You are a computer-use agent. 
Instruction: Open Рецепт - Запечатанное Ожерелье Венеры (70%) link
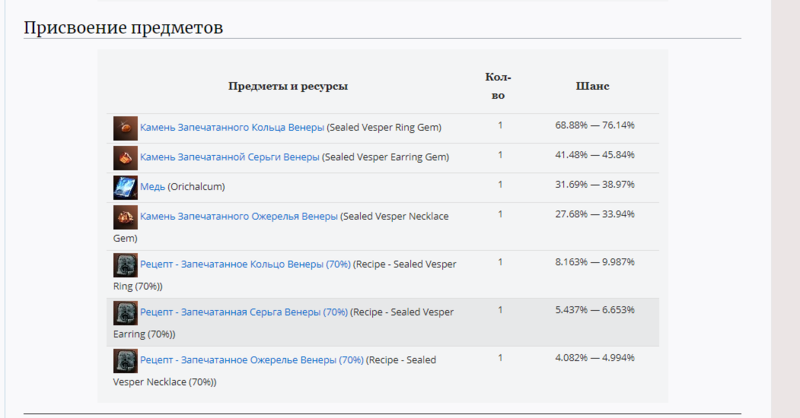pyautogui.click(x=252, y=360)
